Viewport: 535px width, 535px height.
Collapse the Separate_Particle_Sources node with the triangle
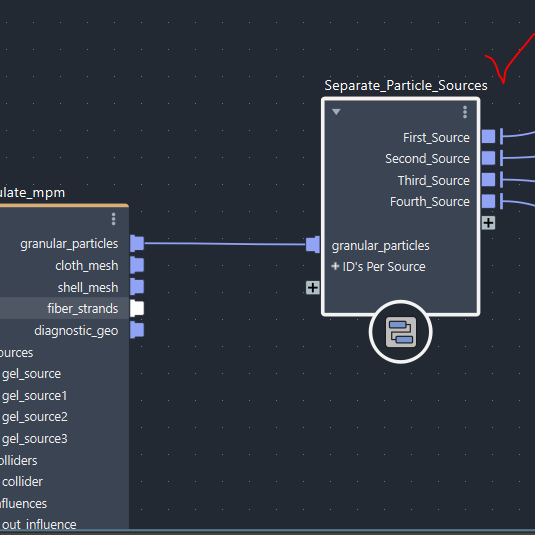(336, 112)
